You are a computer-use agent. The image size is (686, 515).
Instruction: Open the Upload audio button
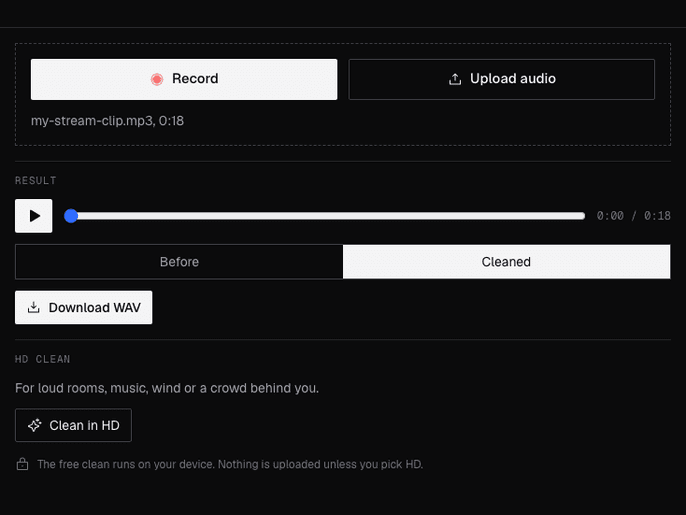pos(501,79)
